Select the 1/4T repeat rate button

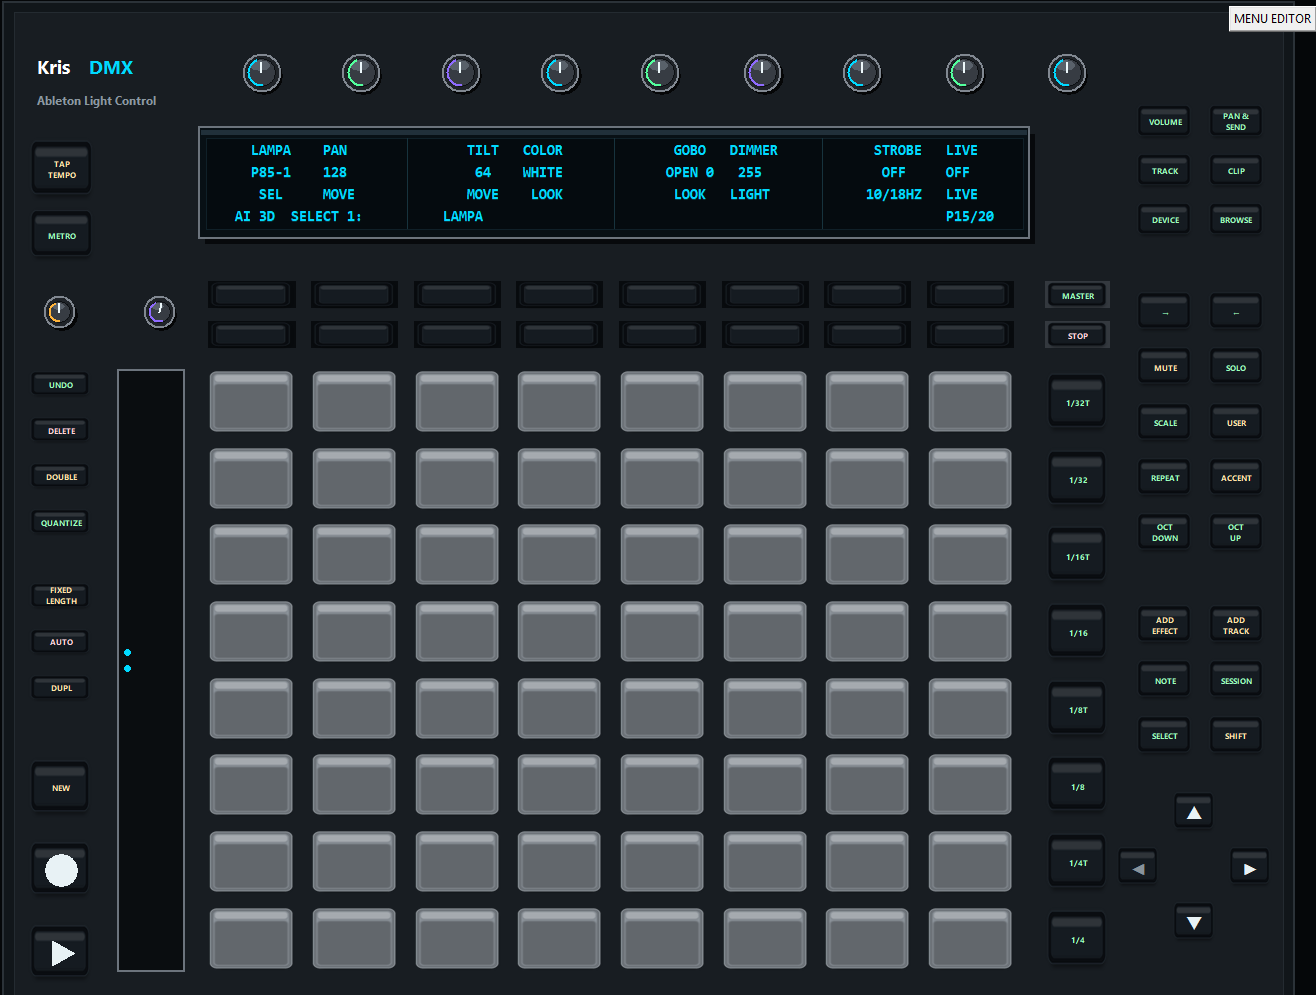tap(1078, 863)
